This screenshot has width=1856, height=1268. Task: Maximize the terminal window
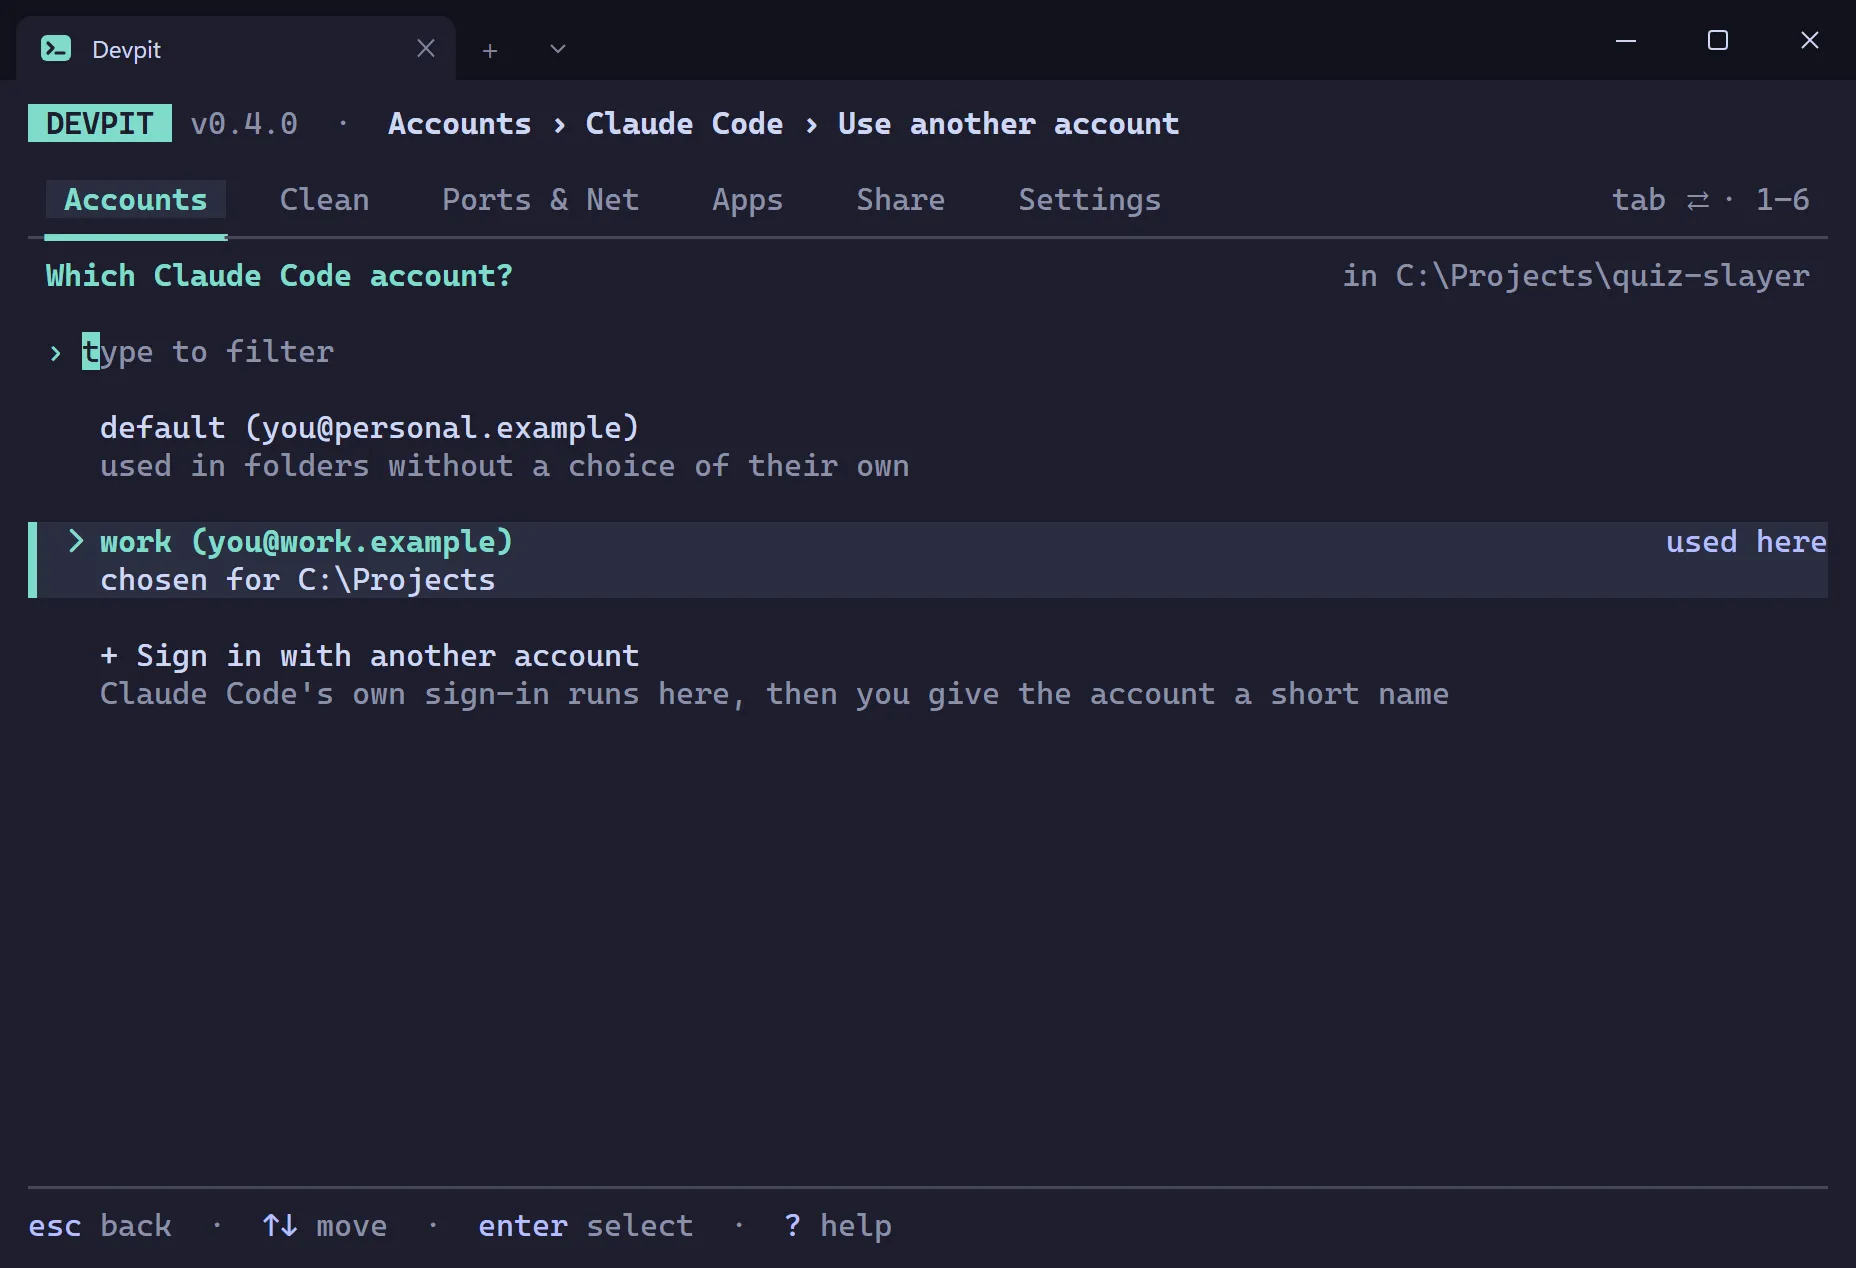pyautogui.click(x=1718, y=40)
